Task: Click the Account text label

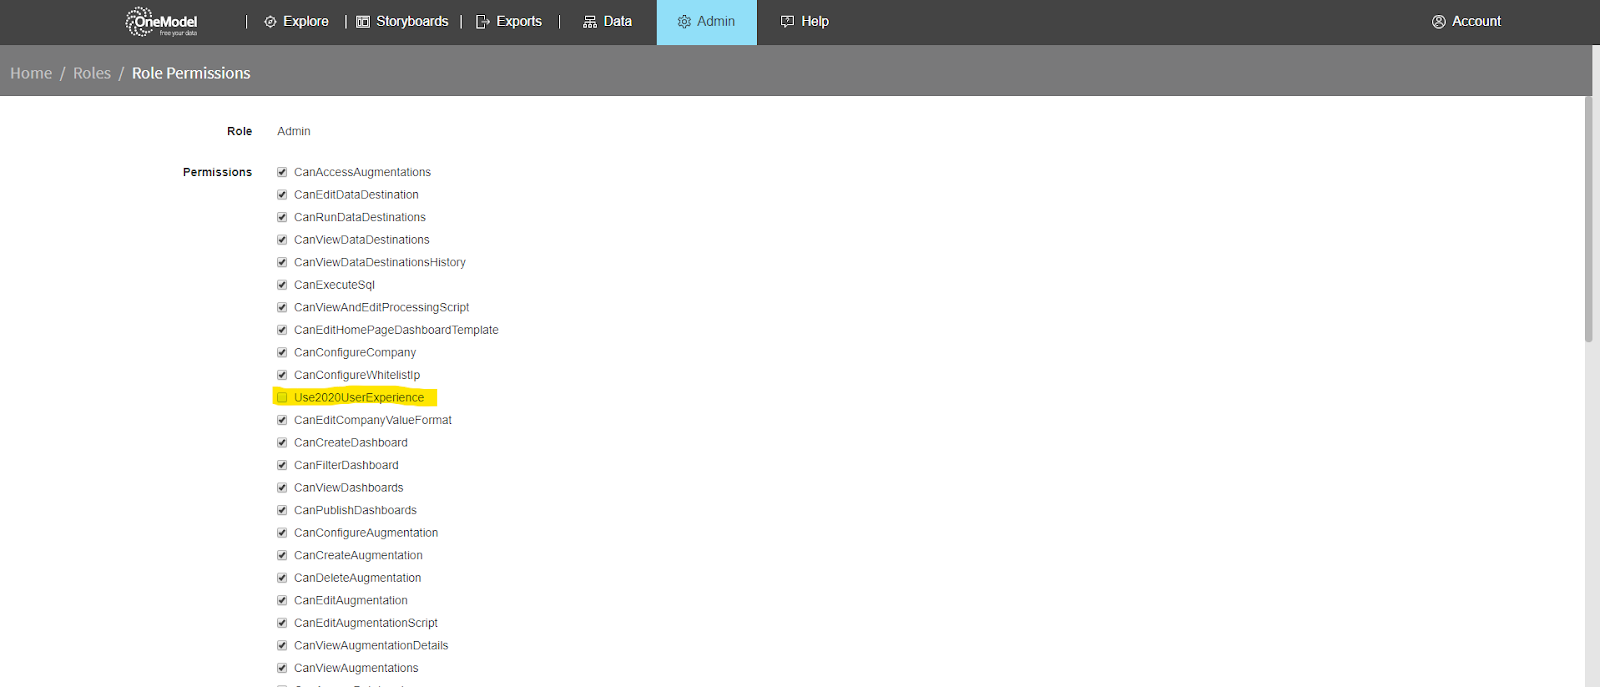Action: [1476, 22]
